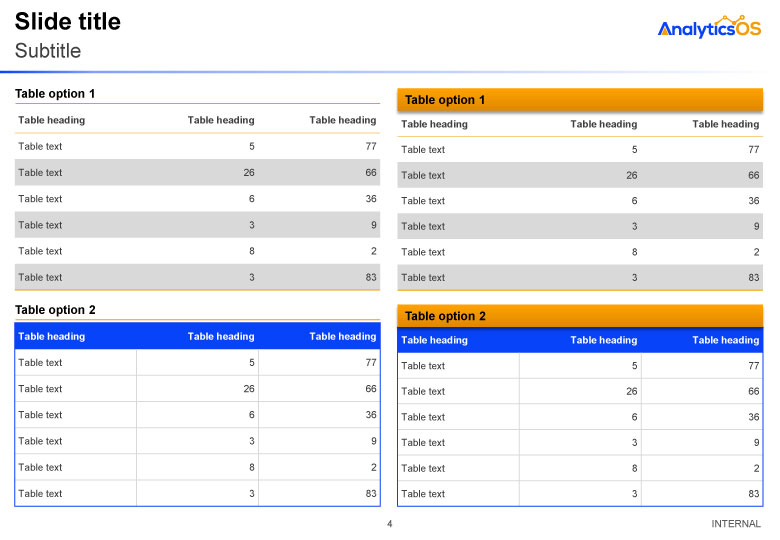Click value 26 in plain-titled Table option 1

249,173
